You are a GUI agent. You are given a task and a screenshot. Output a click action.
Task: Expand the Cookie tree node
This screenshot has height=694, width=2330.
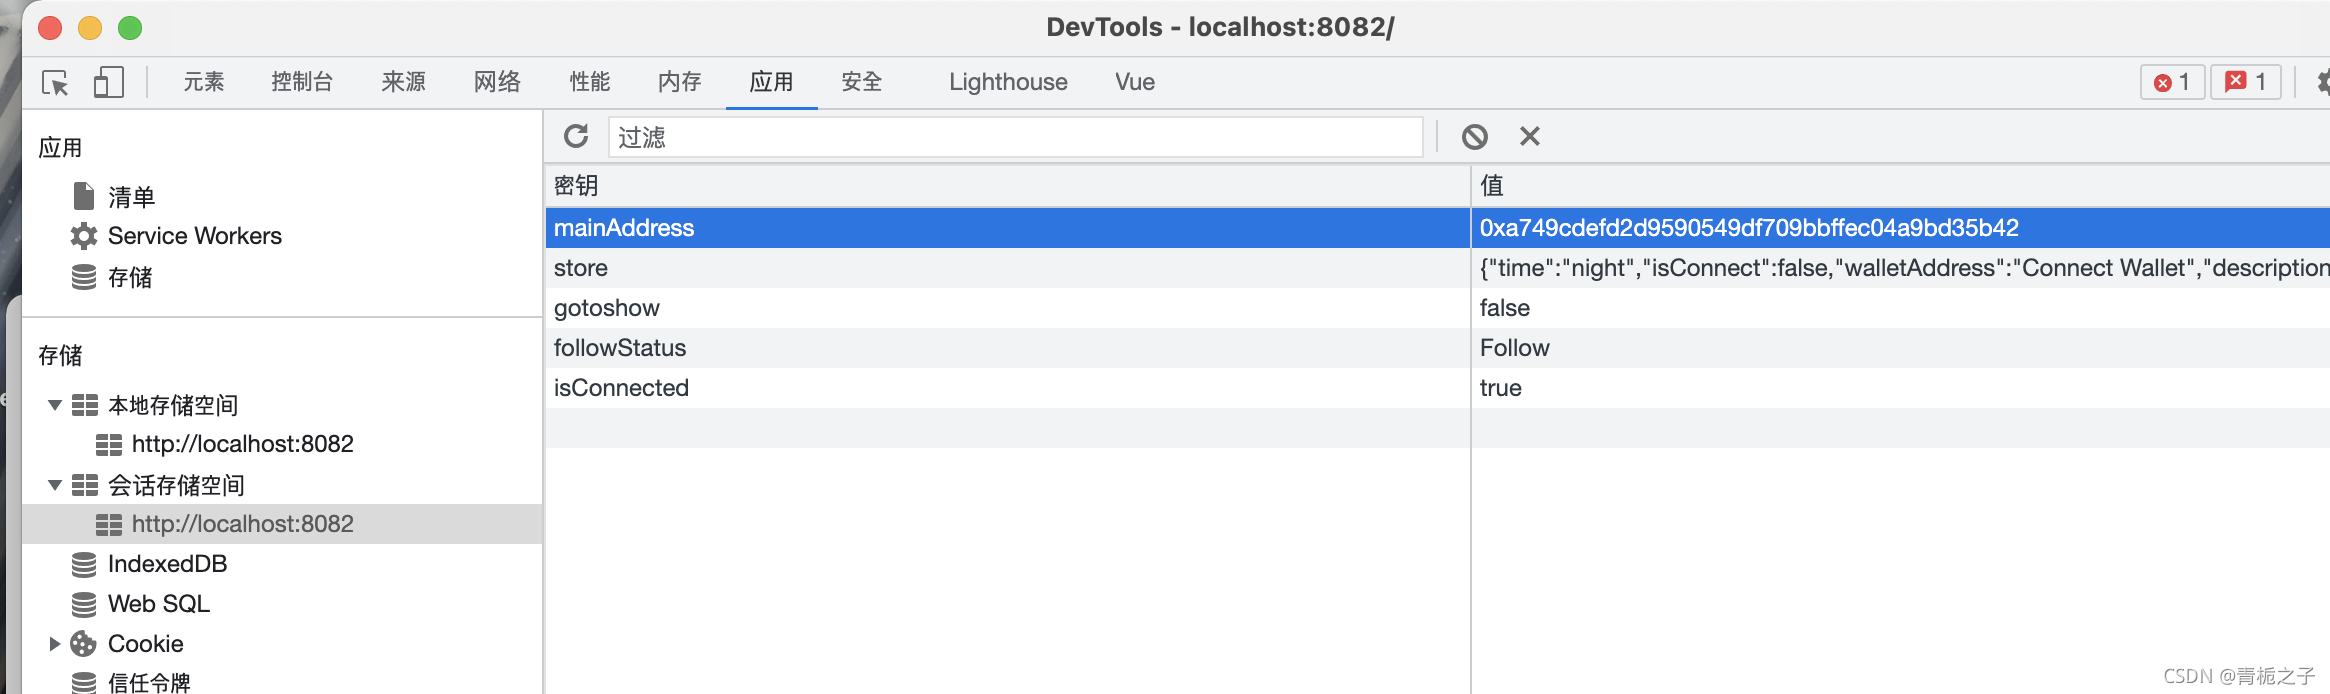(x=55, y=644)
